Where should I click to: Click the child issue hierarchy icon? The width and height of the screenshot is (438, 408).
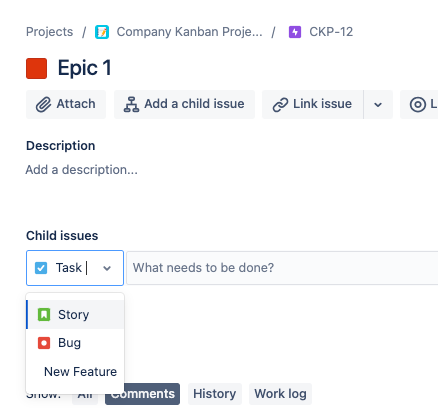click(x=131, y=104)
